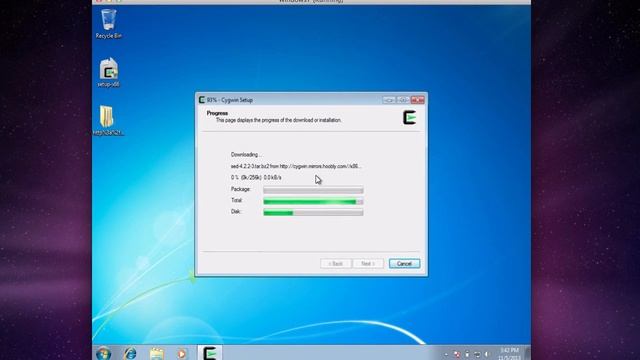
Task: Click the Total progress bar
Action: pyautogui.click(x=313, y=201)
